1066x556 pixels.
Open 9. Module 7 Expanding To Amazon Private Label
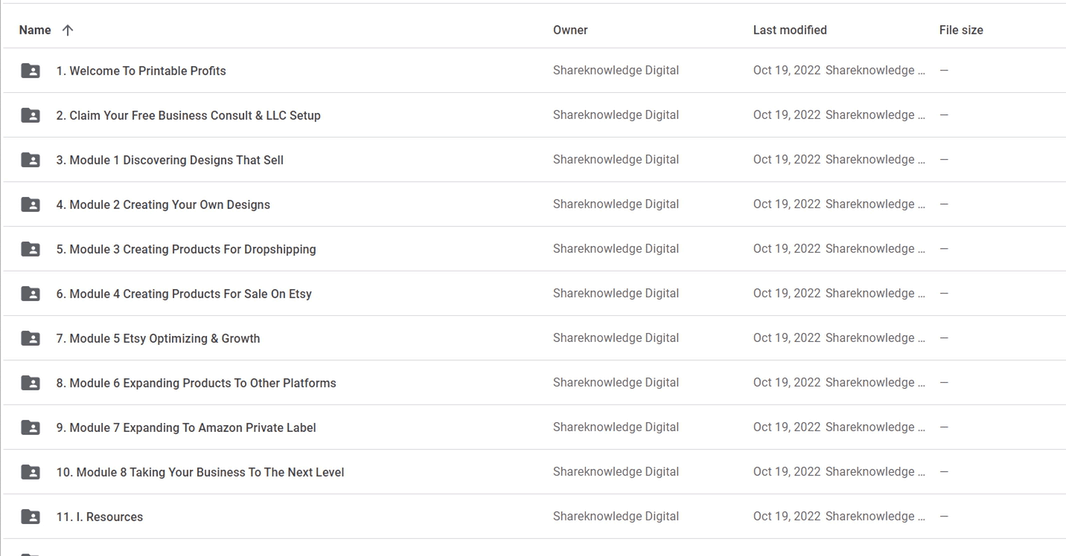(186, 428)
